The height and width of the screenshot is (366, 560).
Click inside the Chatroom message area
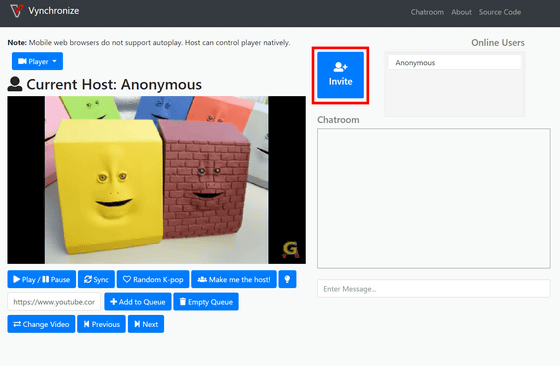point(434,198)
